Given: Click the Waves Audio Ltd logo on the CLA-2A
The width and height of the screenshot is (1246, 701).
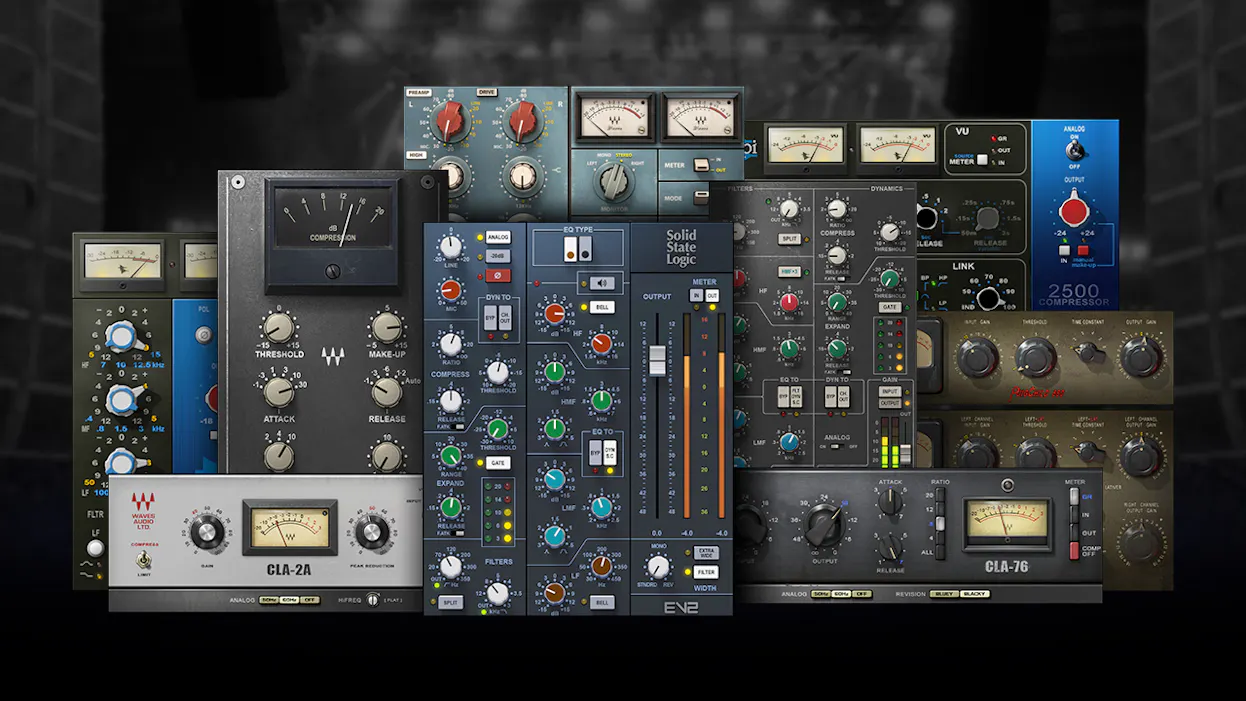Looking at the screenshot, I should tap(143, 509).
